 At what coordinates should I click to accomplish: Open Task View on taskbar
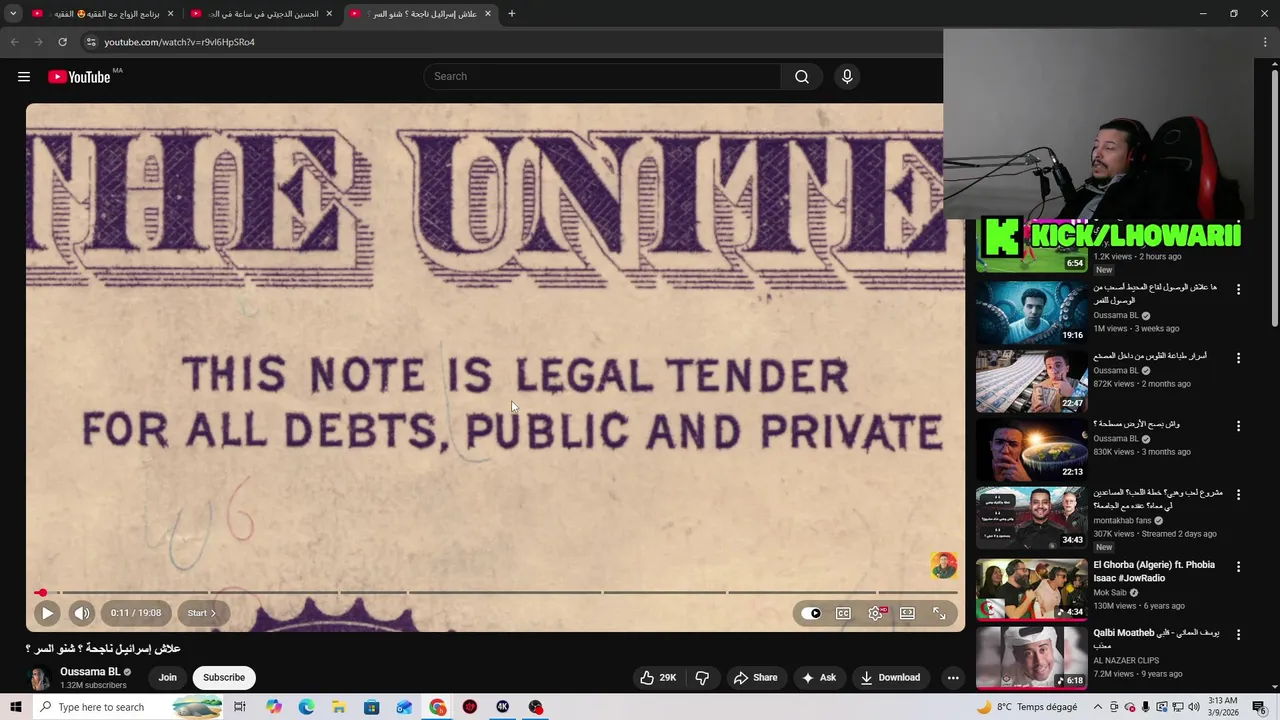[240, 707]
